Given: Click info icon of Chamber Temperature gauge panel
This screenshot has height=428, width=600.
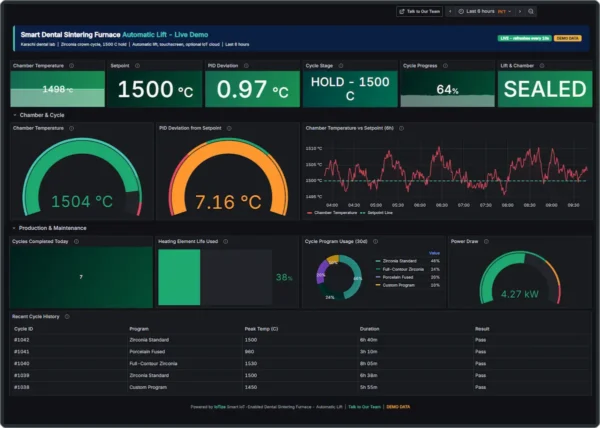Looking at the screenshot, I should click(x=72, y=128).
